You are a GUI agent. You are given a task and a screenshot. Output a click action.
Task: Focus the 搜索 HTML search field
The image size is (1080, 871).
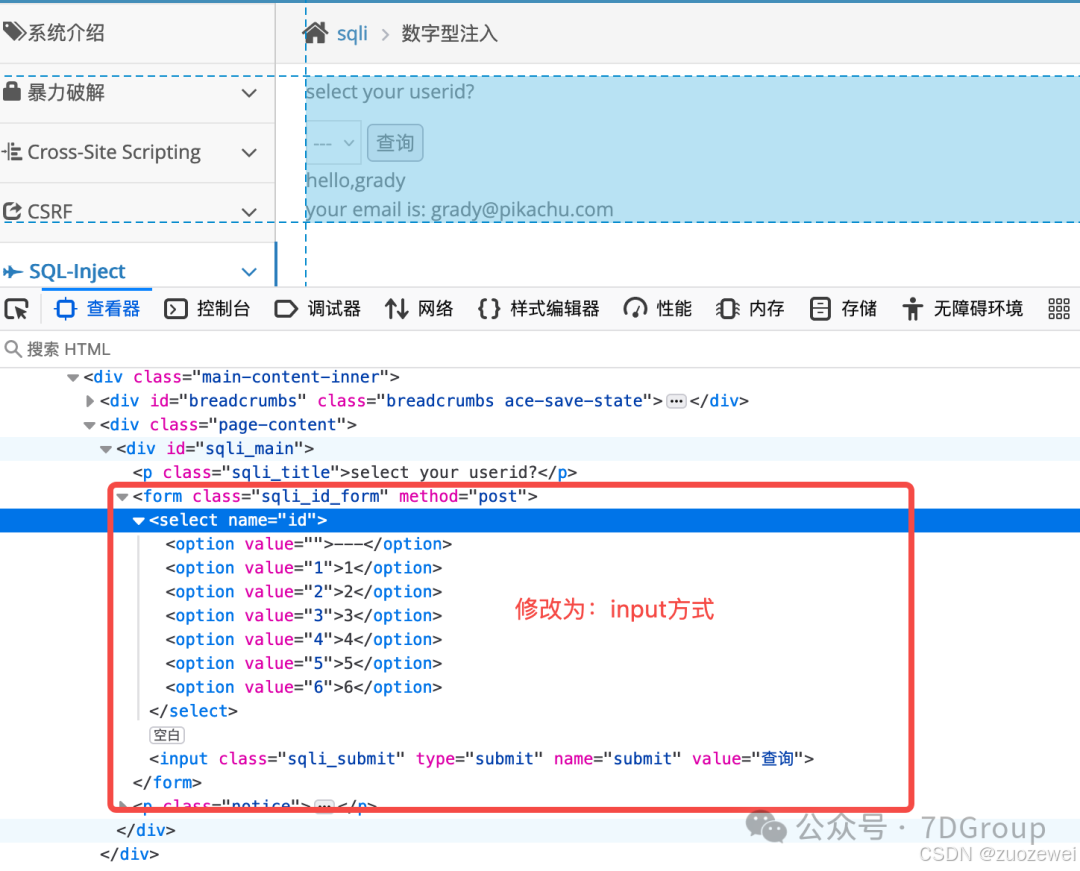coord(540,349)
